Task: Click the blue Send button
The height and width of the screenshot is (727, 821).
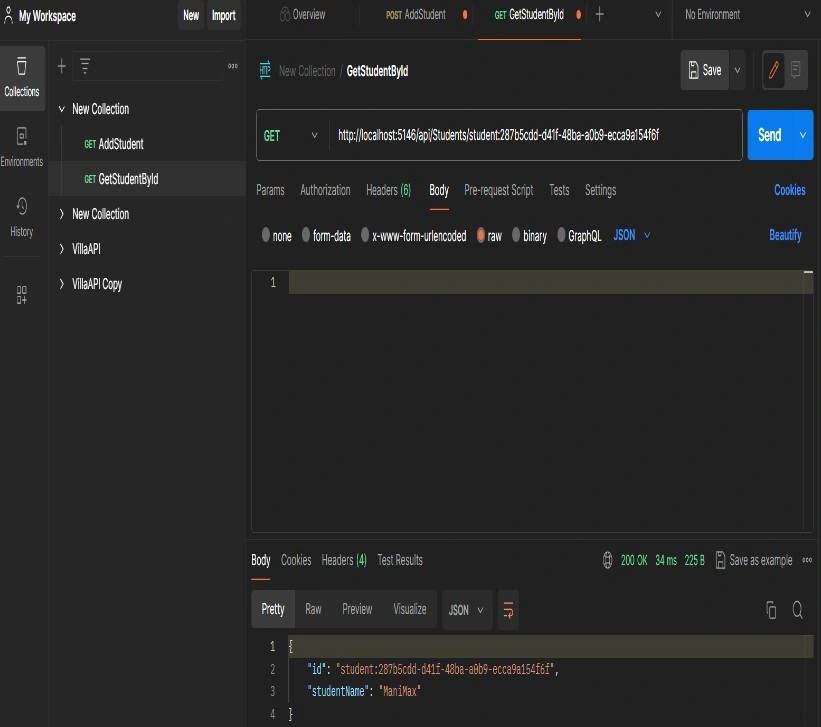Action: click(770, 135)
